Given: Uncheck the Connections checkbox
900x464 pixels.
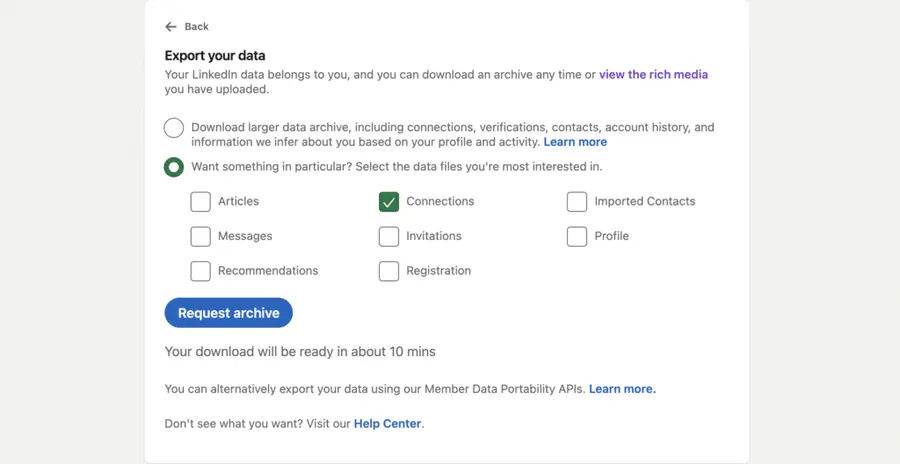Looking at the screenshot, I should [x=389, y=202].
